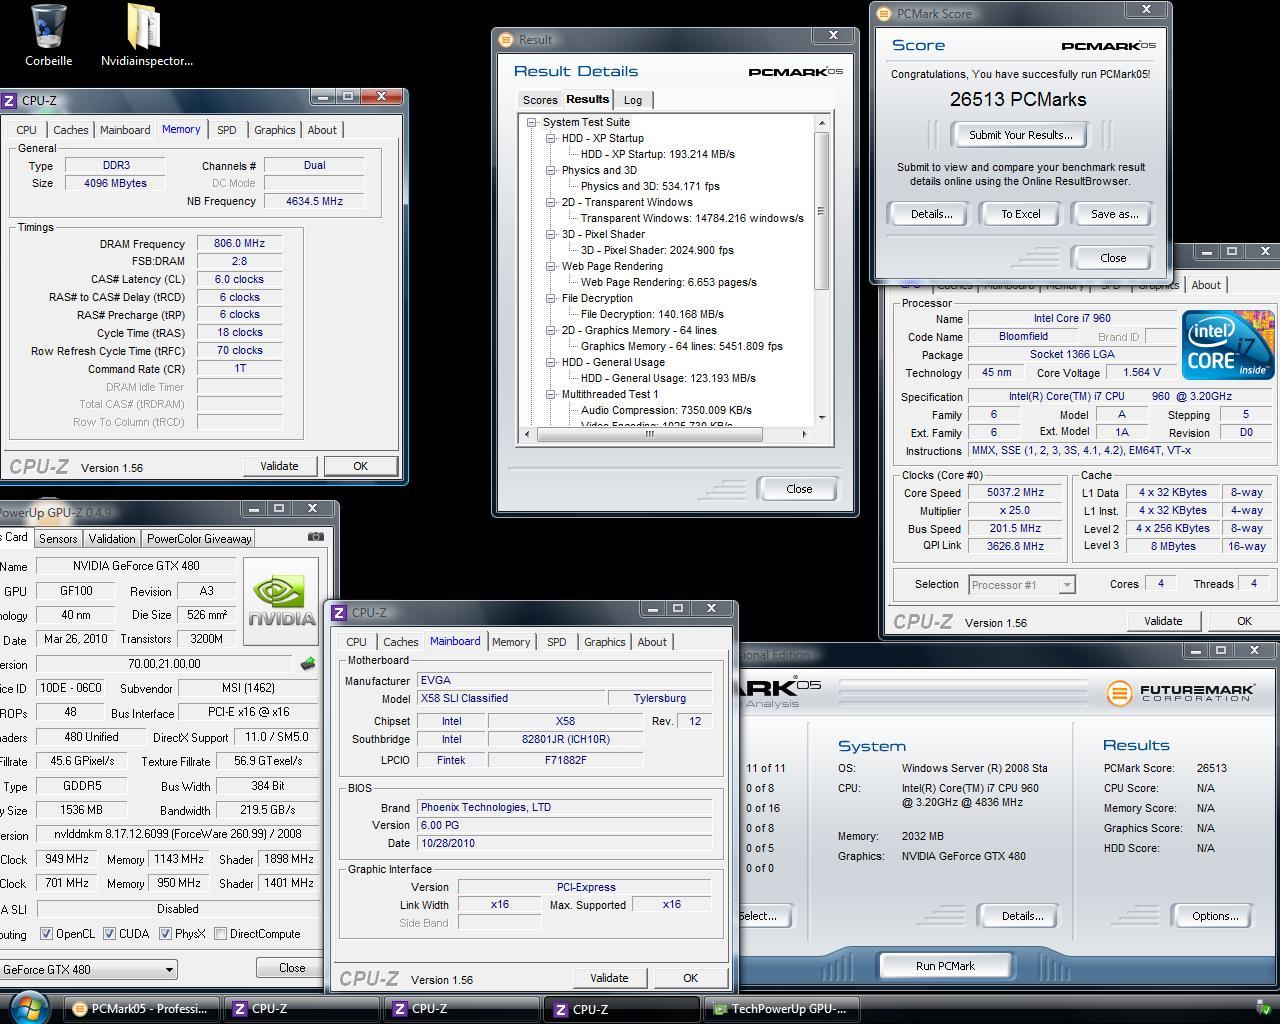Click the GPU-Z BIOS save chip icon
This screenshot has height=1024, width=1280.
point(308,663)
